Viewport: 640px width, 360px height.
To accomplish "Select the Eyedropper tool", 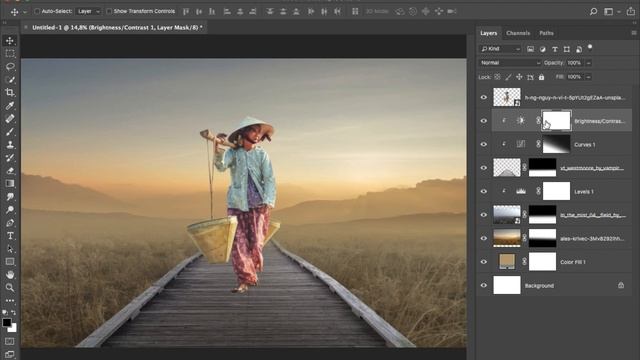I will pos(10,106).
